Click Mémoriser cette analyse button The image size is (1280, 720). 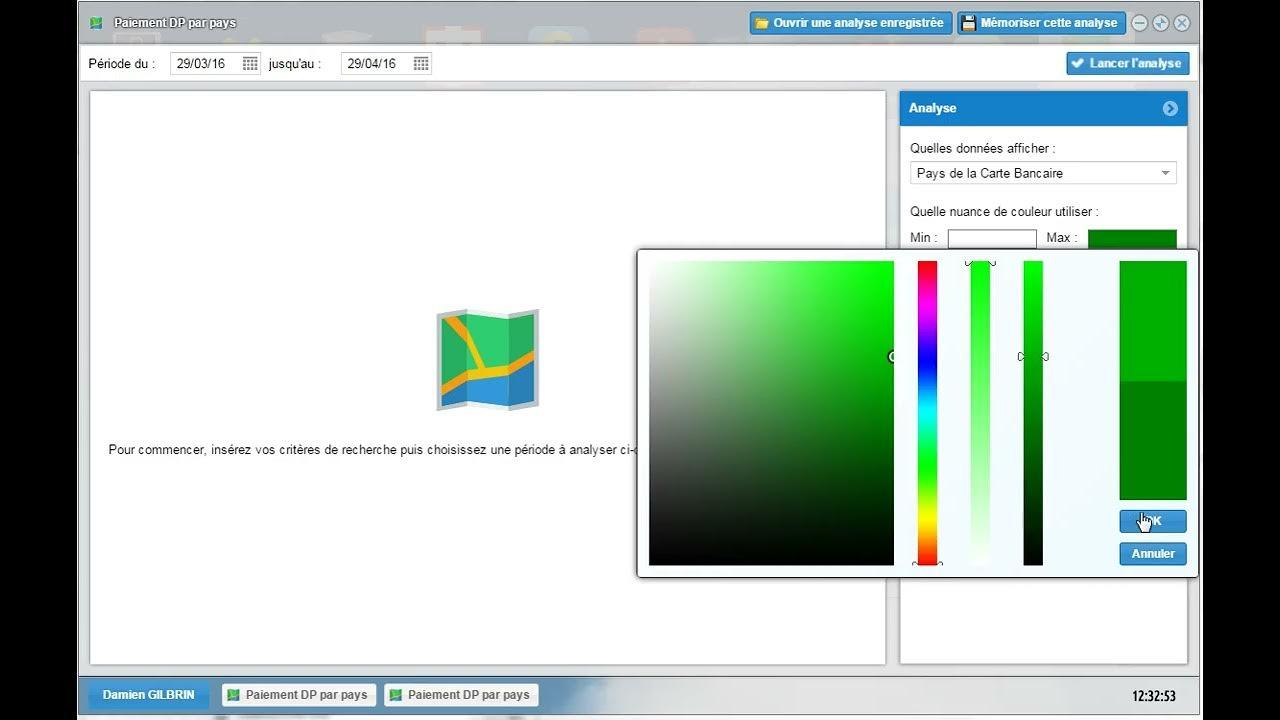(x=1041, y=23)
